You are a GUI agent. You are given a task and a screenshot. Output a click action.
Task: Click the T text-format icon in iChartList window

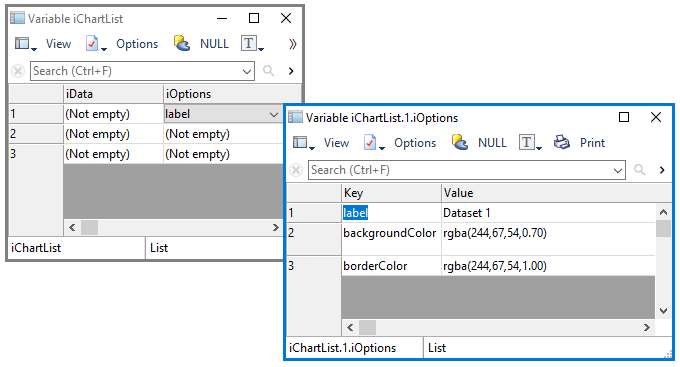click(x=251, y=43)
